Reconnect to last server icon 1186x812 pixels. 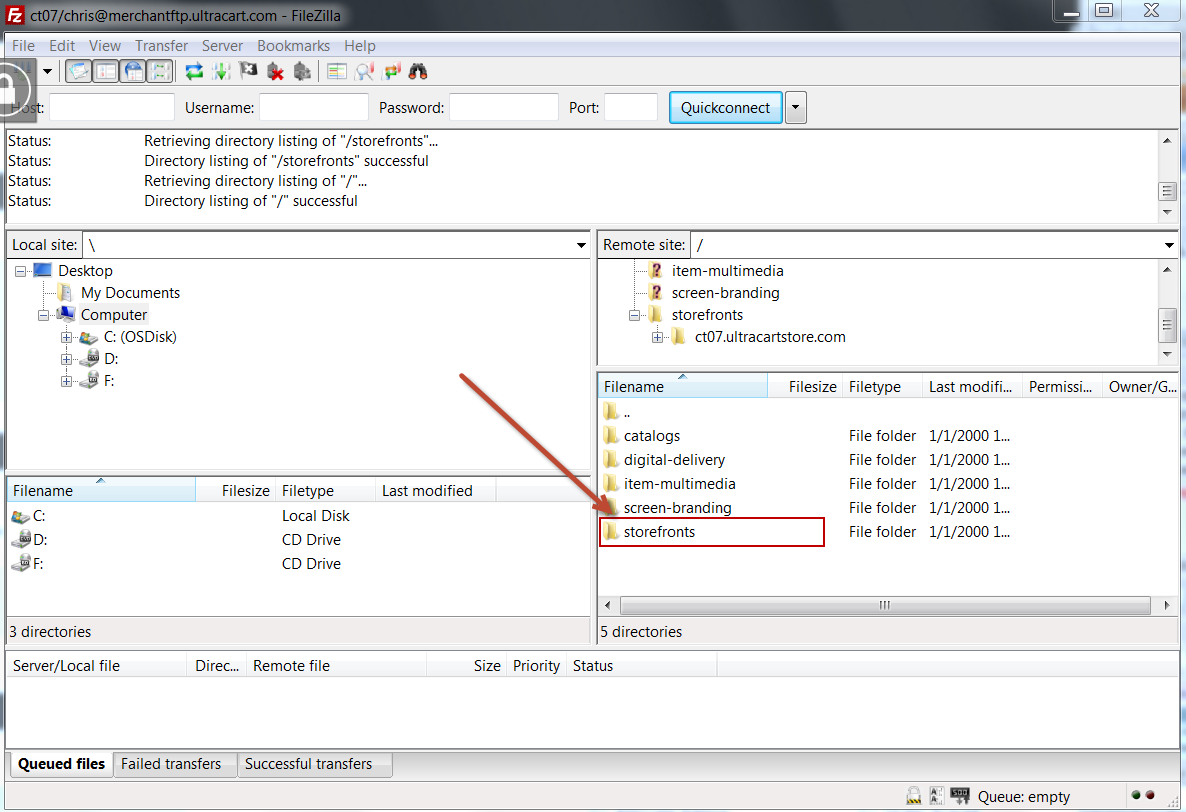click(303, 72)
